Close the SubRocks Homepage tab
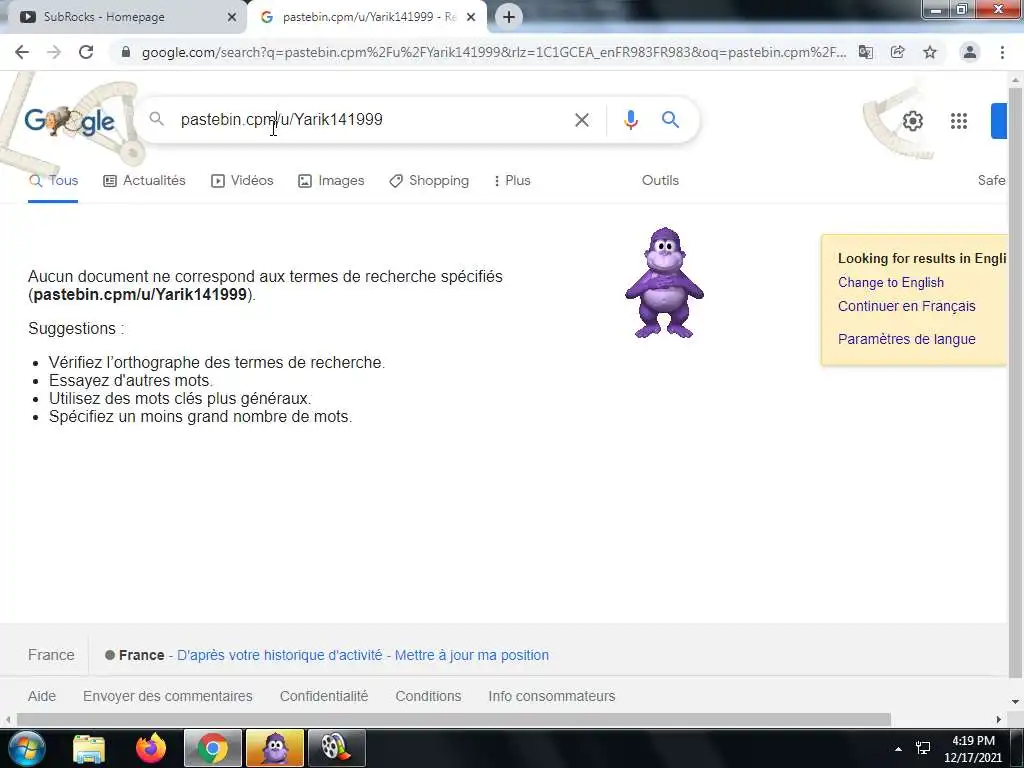 232,17
